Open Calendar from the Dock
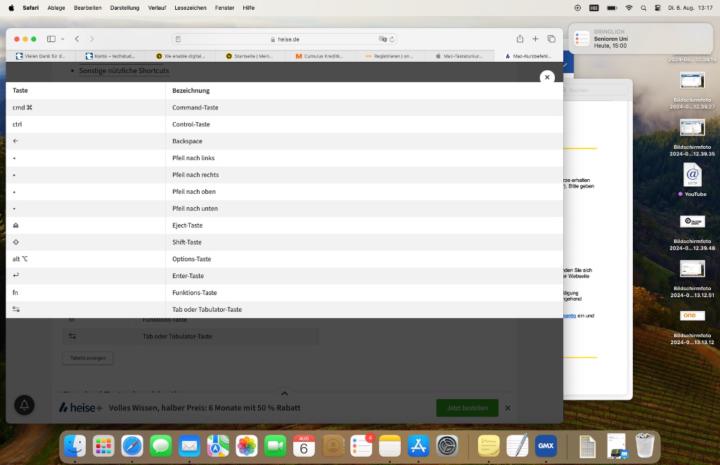The height and width of the screenshot is (465, 720). [x=304, y=446]
